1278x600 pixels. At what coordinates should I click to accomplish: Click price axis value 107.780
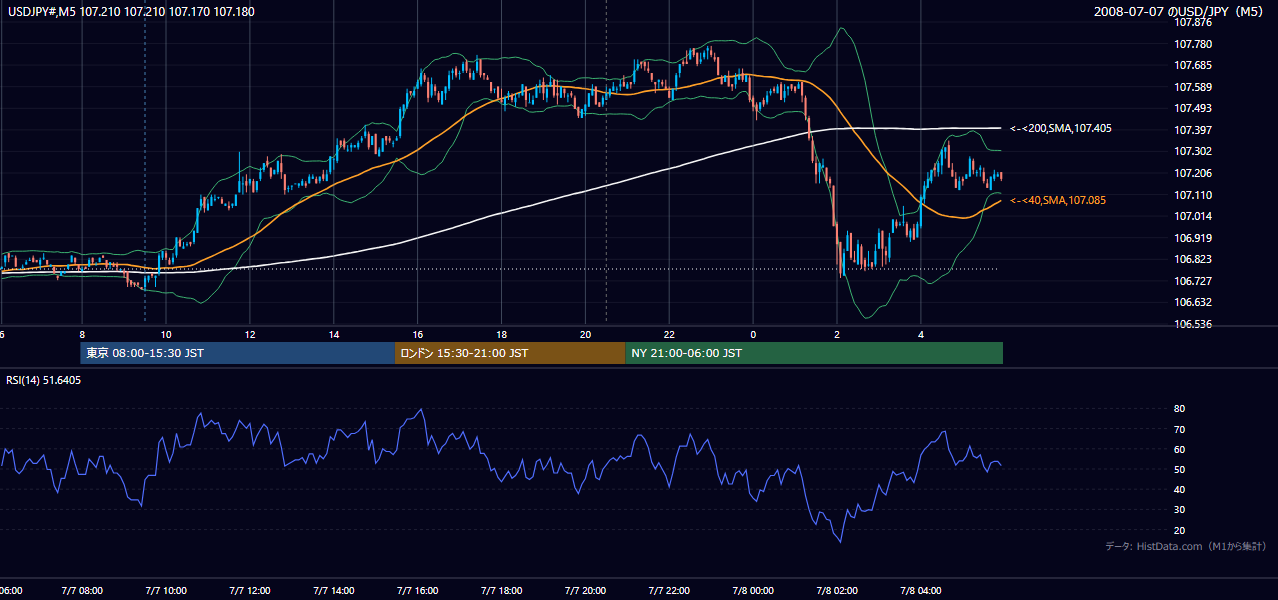pyautogui.click(x=1192, y=44)
